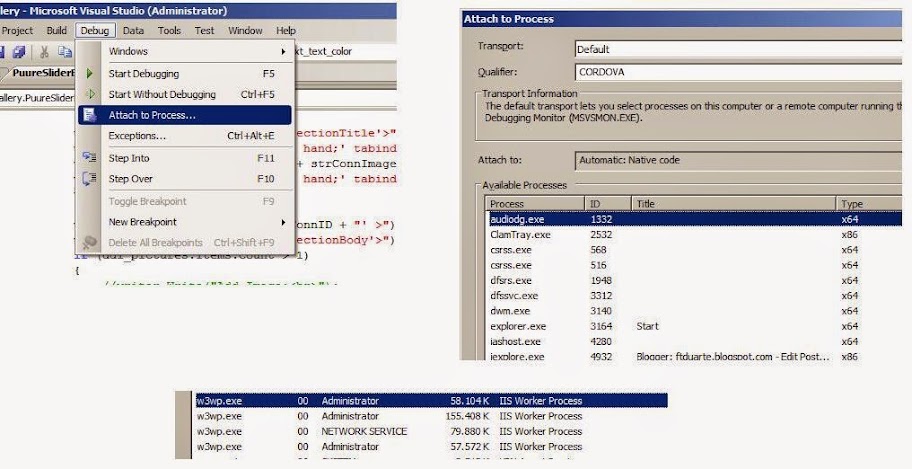The image size is (912, 469).
Task: Select csrss.exe with ID 568
Action: pyautogui.click(x=694, y=250)
